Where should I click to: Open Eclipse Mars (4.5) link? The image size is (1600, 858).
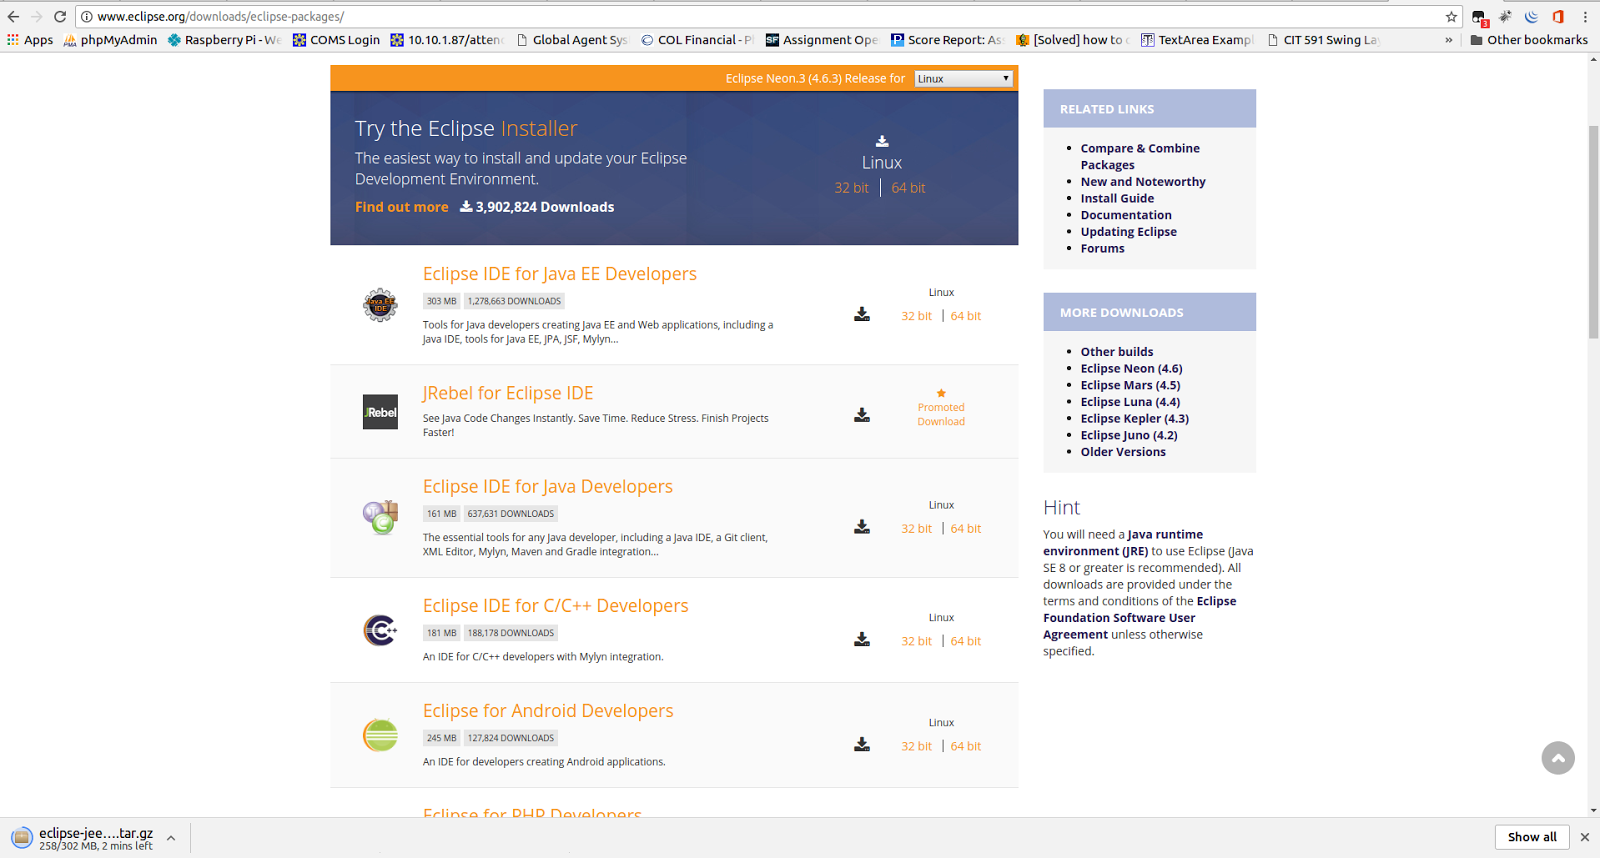point(1130,385)
